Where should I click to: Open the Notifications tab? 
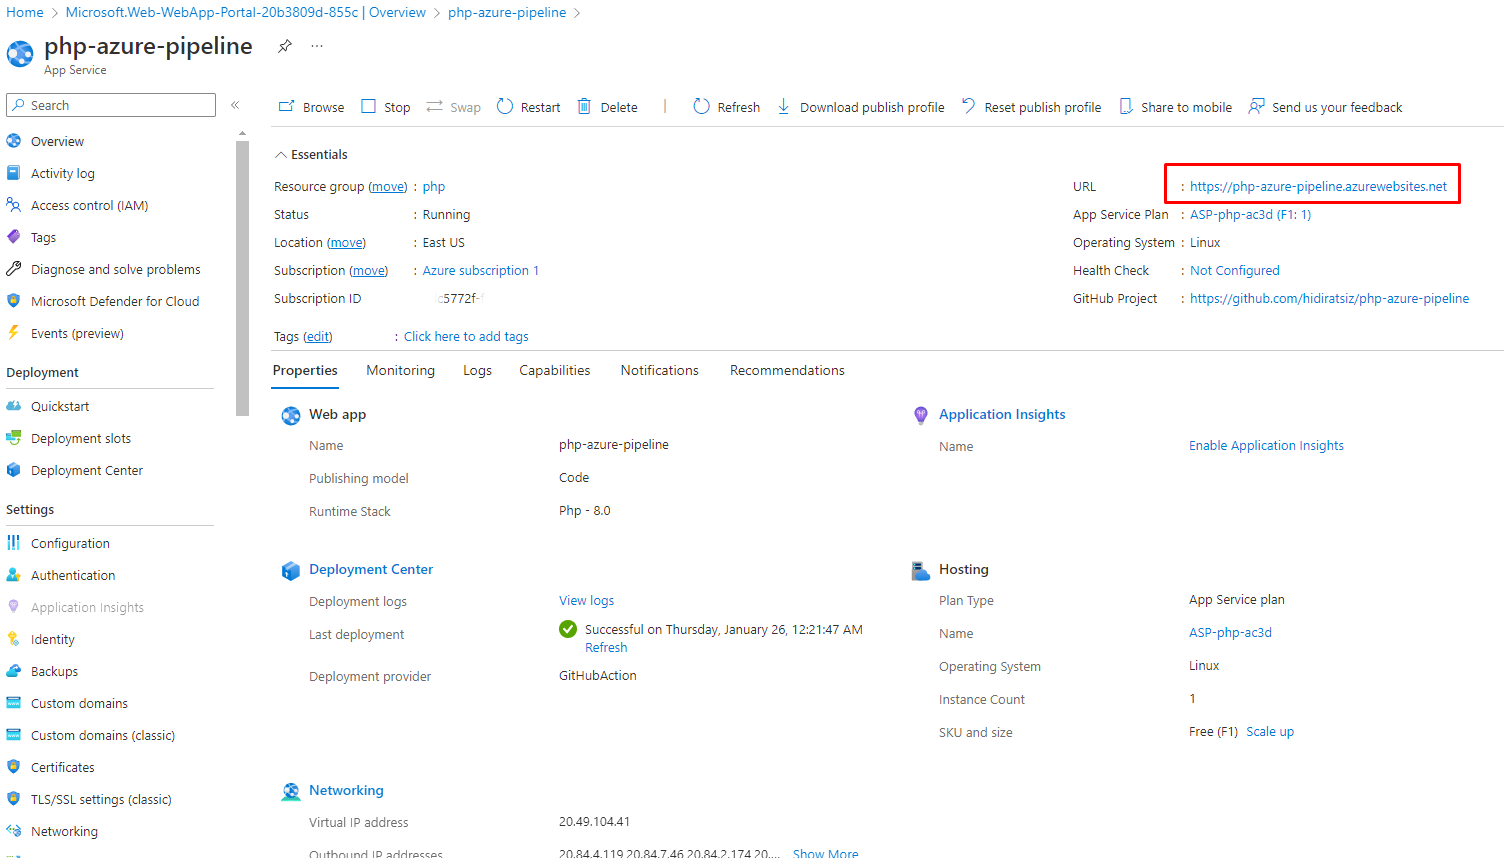coord(659,370)
